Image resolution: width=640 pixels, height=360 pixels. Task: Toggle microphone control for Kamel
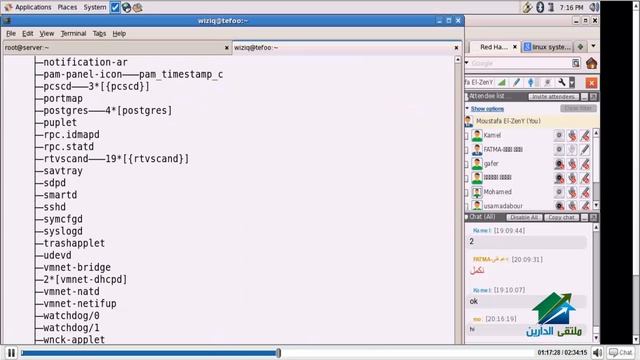(572, 135)
